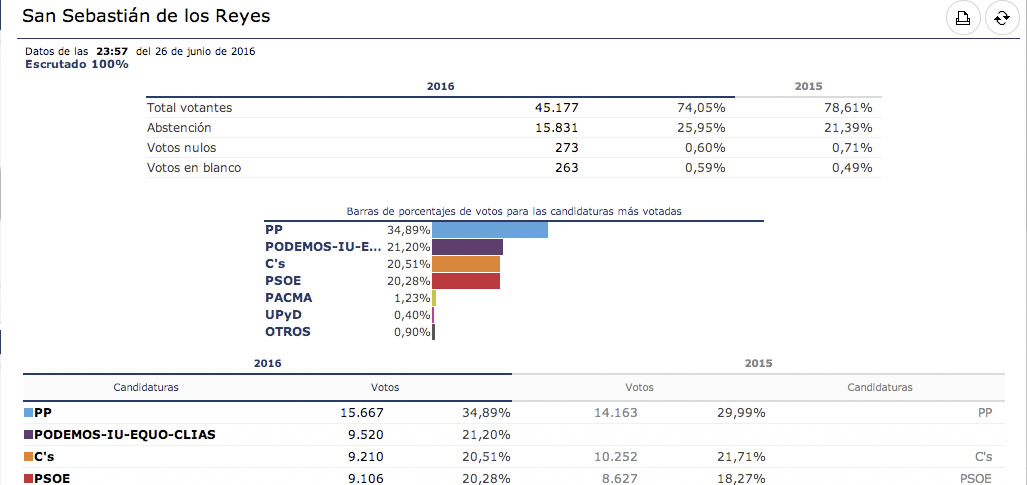This screenshot has width=1027, height=485.
Task: Click the Escrutado 100% status text
Action: [77, 64]
